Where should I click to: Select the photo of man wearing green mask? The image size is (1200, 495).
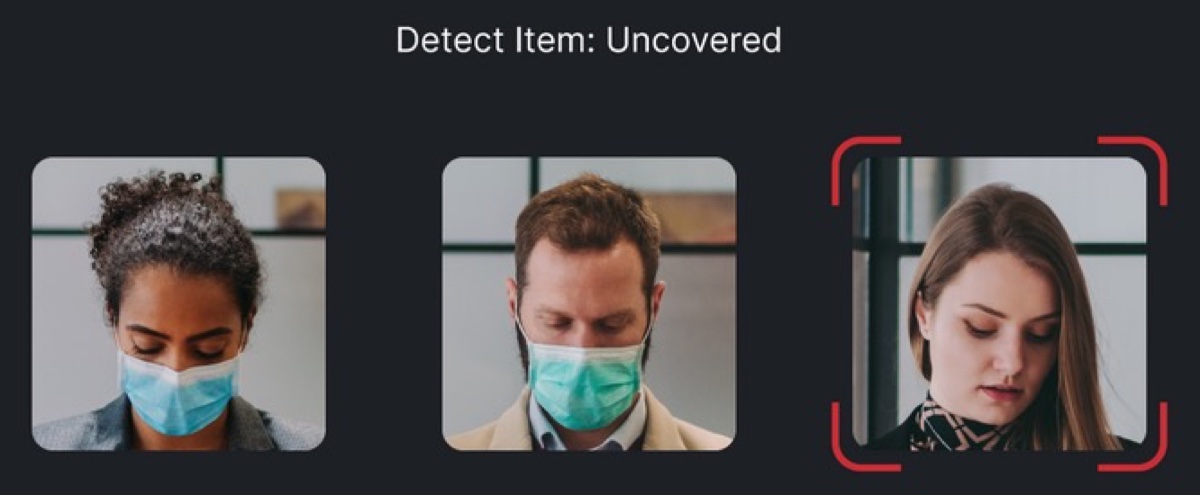coord(589,303)
